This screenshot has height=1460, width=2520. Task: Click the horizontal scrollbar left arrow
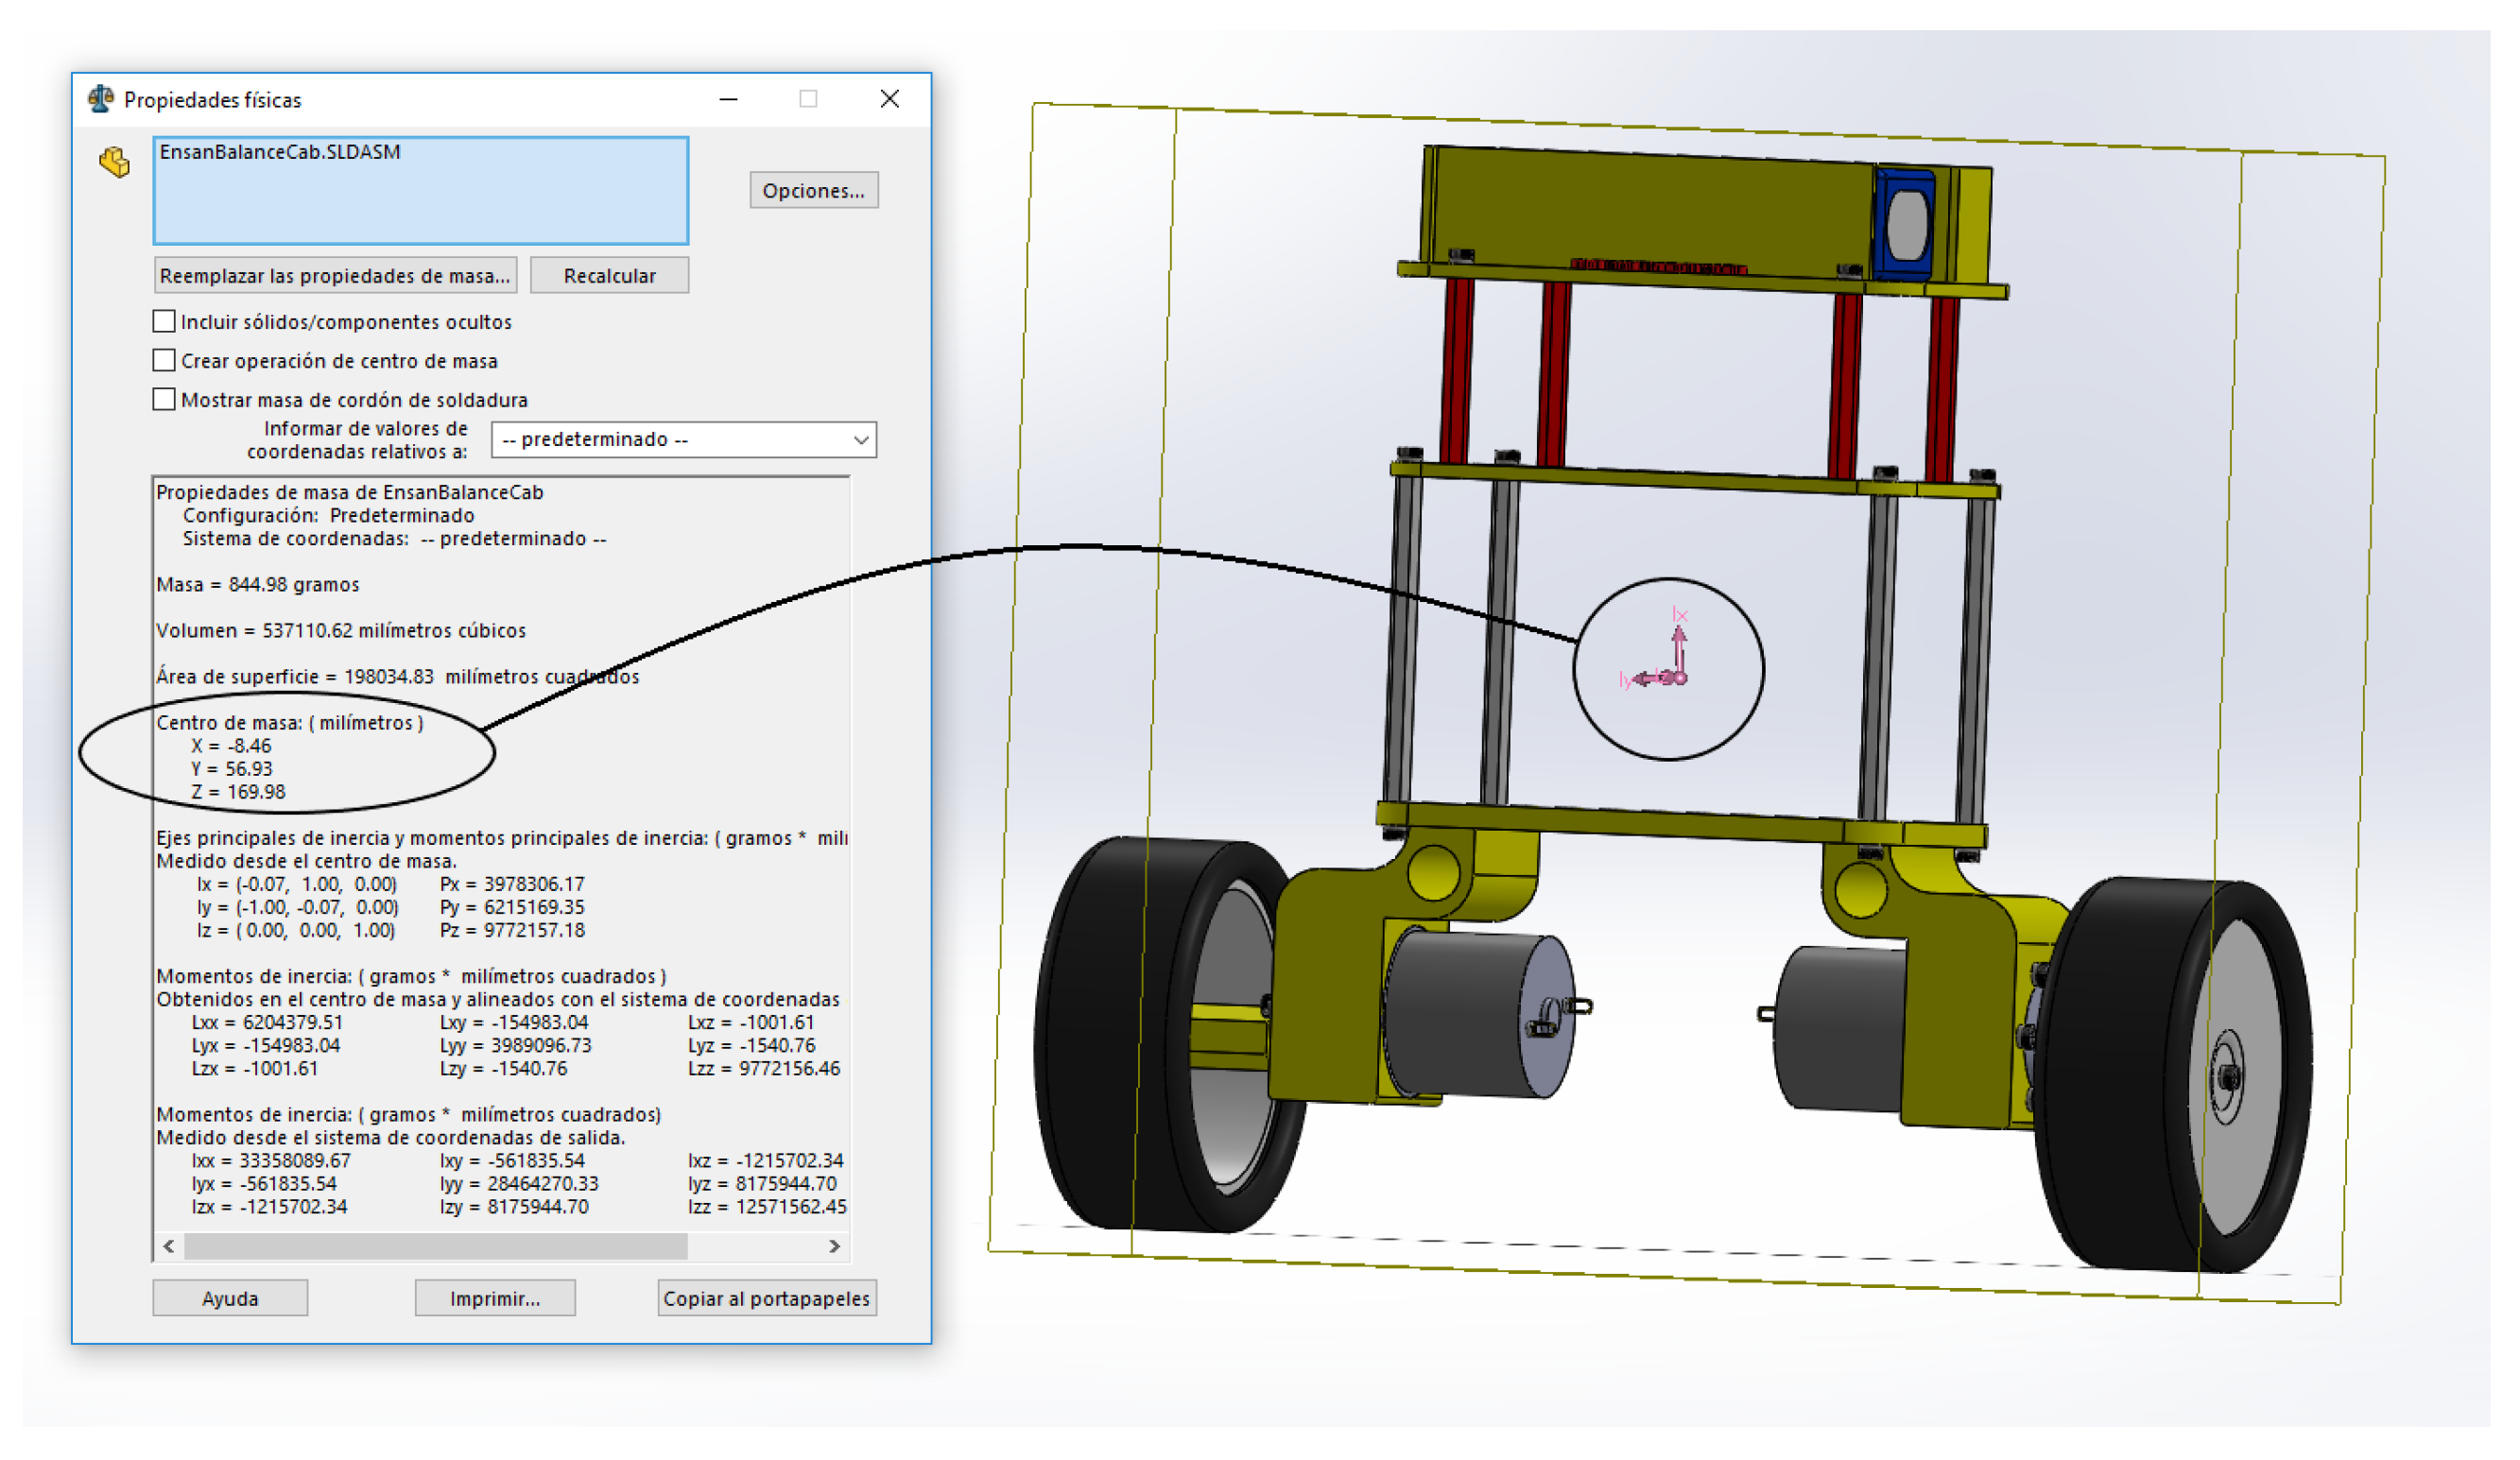[168, 1246]
